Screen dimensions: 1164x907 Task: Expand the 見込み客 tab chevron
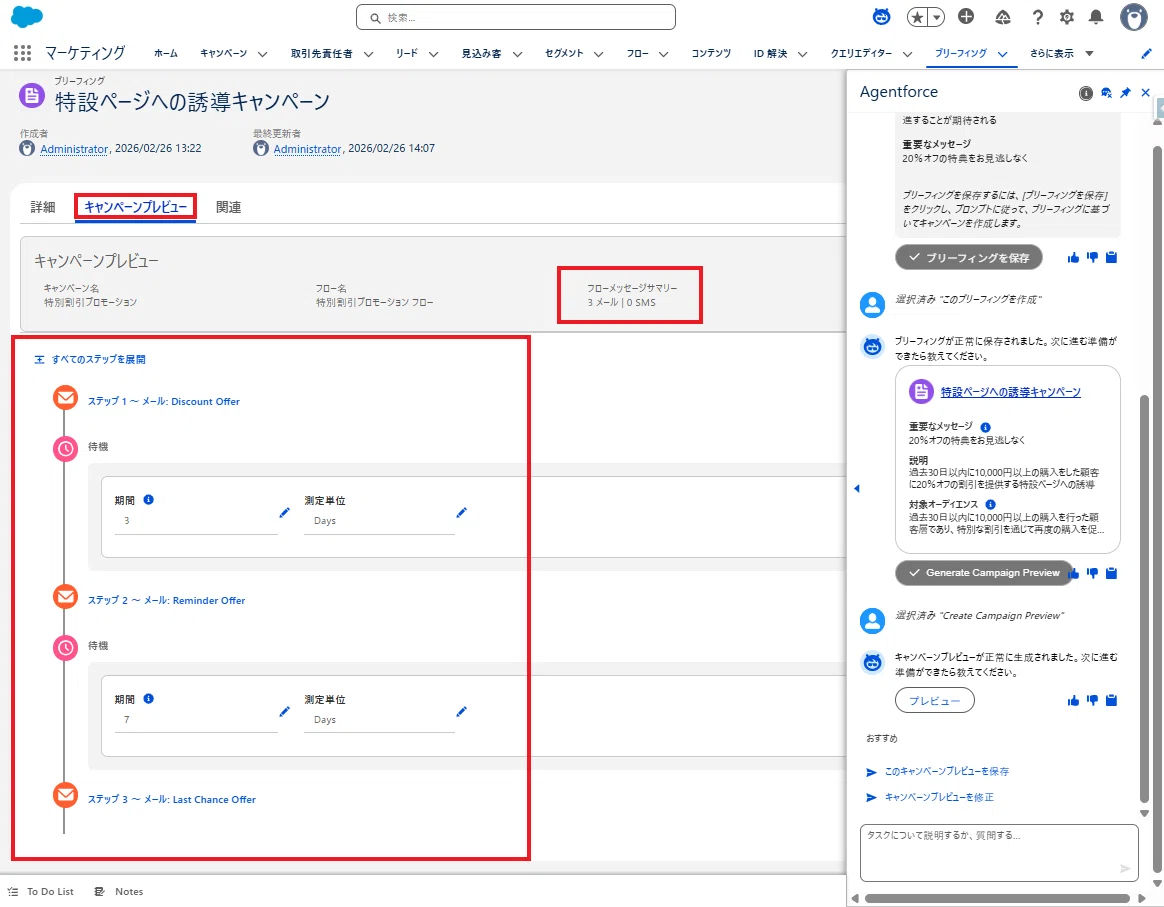point(517,54)
